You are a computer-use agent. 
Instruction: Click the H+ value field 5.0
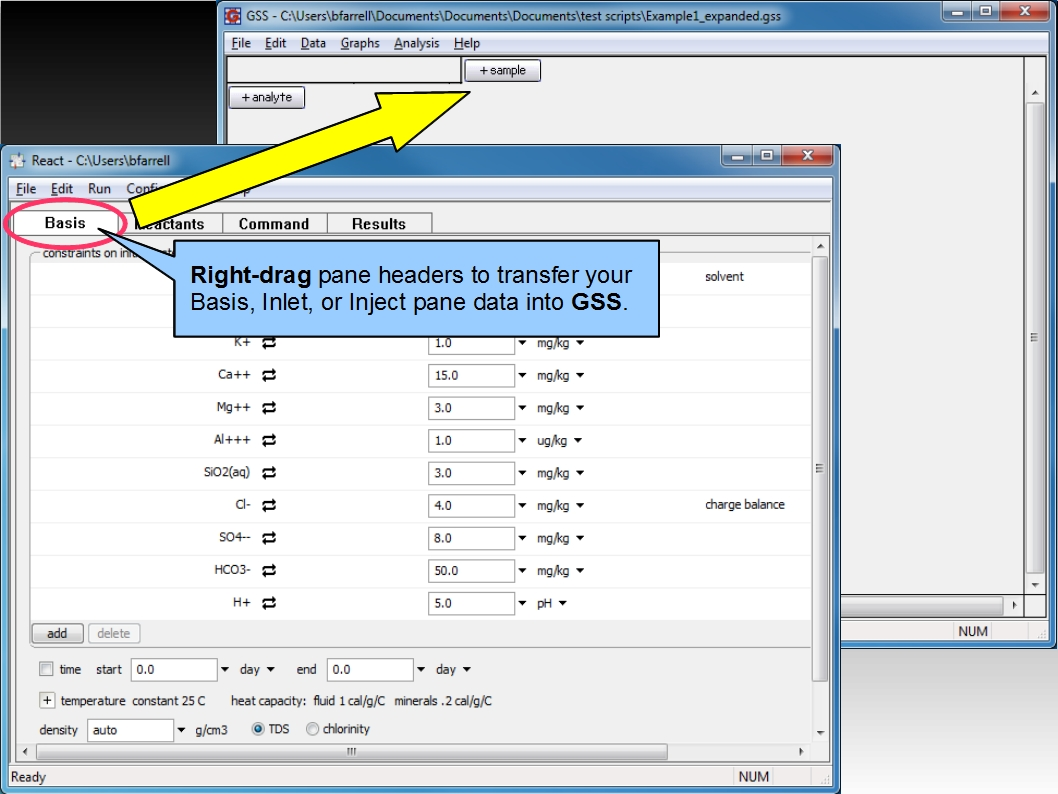471,603
